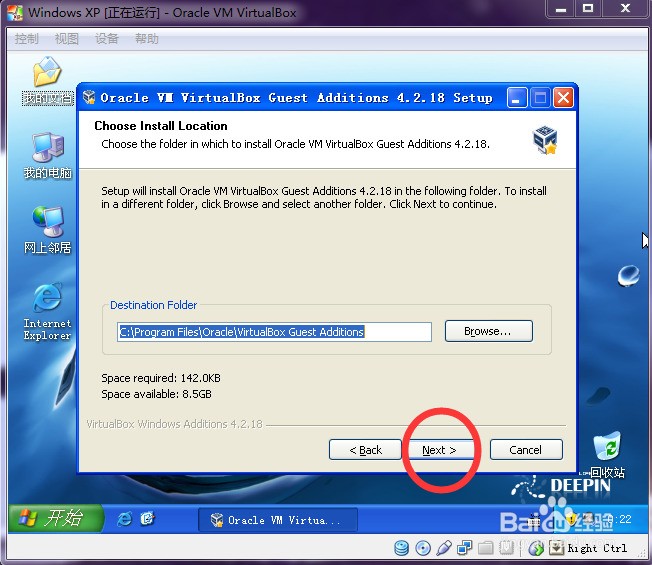
Task: Close the Guest Additions setup dialog
Action: coord(563,98)
